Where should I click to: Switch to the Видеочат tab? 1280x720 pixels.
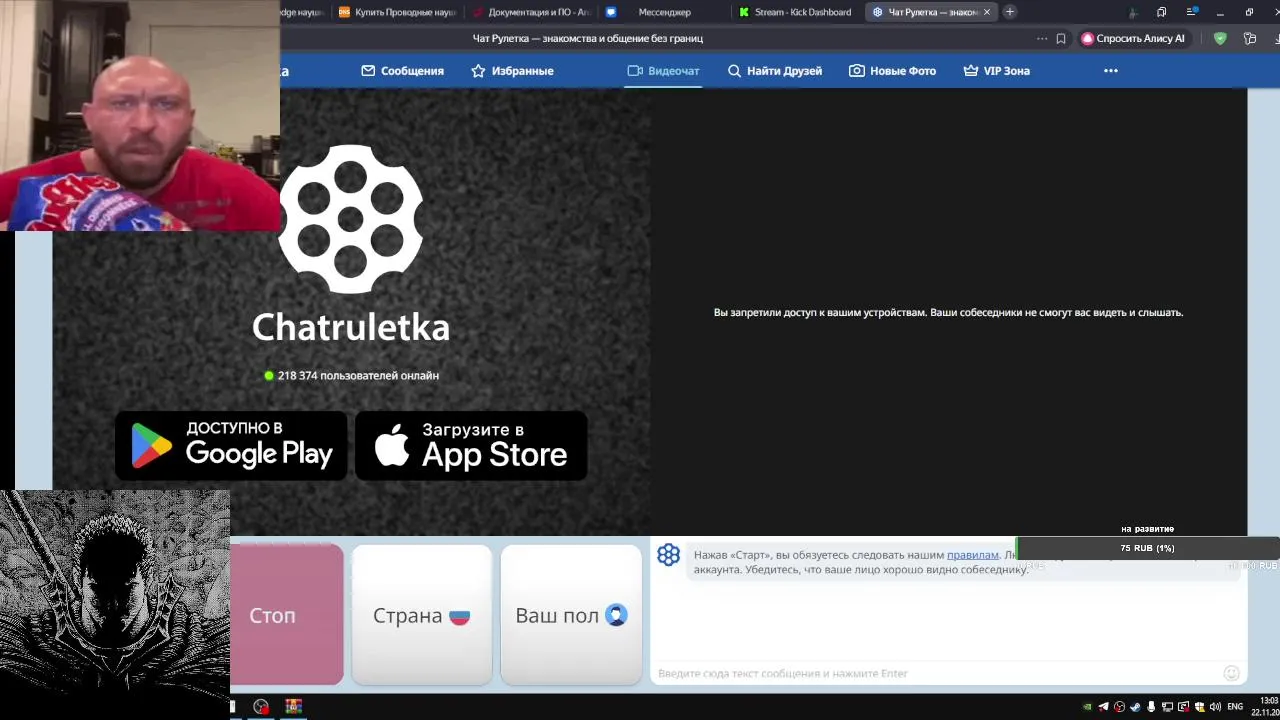(x=663, y=71)
